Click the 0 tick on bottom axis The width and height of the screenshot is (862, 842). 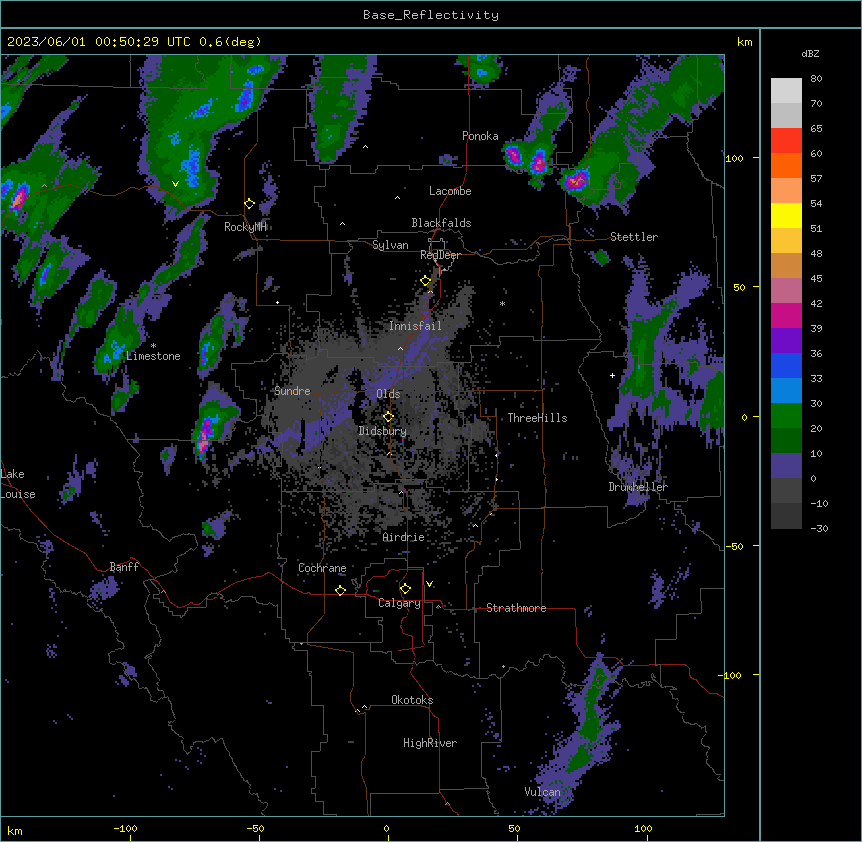coord(386,828)
